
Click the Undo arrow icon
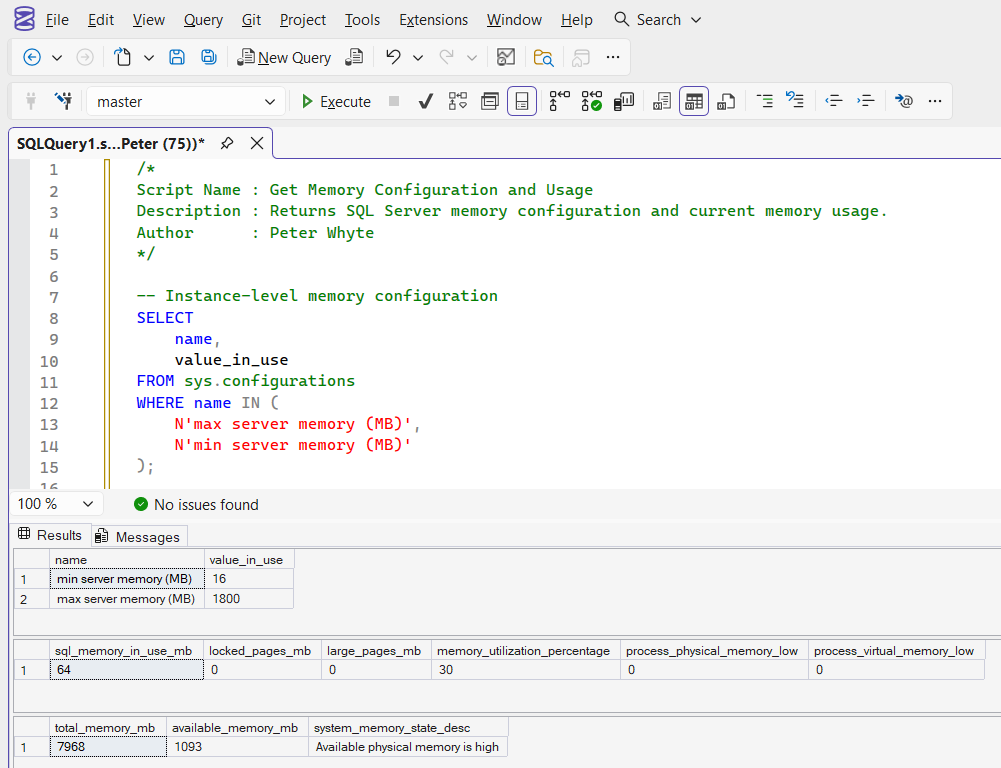tap(393, 57)
